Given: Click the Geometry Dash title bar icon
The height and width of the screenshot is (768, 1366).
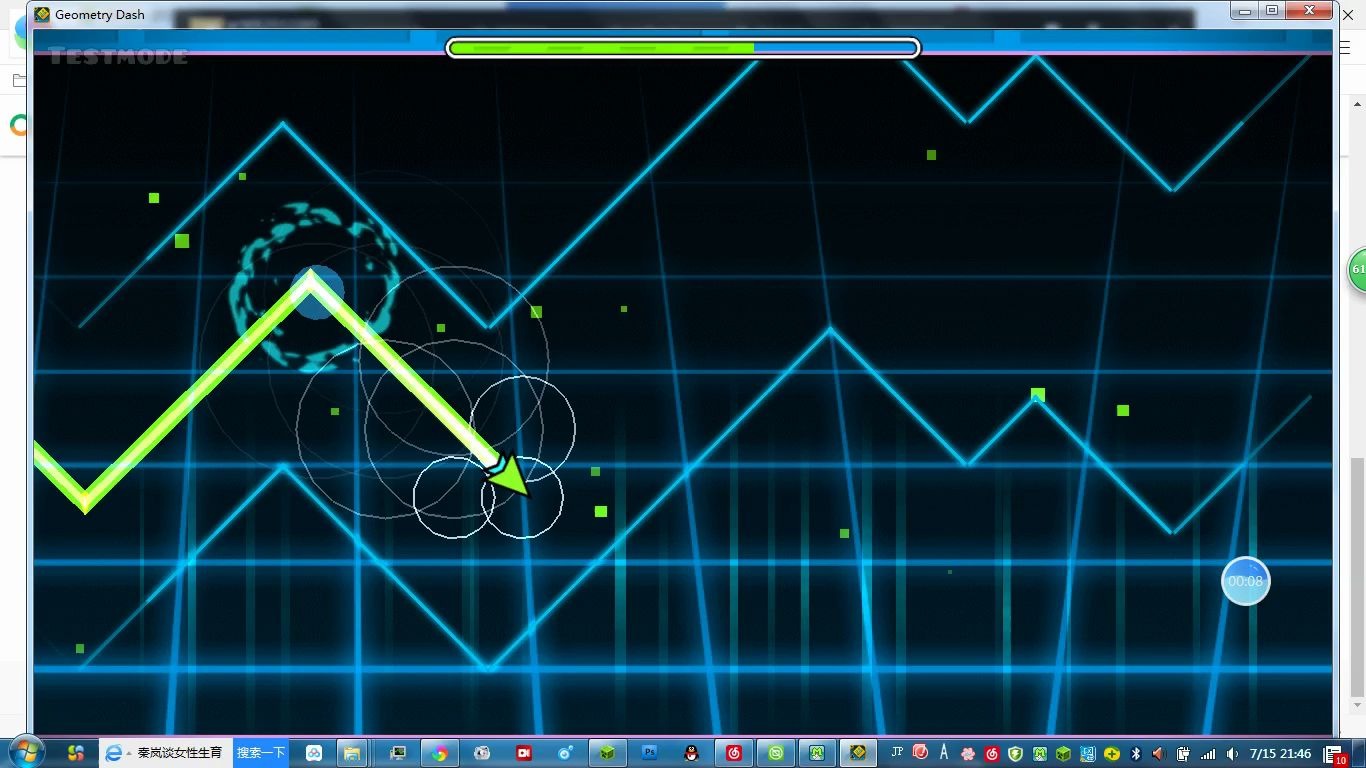Looking at the screenshot, I should [x=42, y=14].
